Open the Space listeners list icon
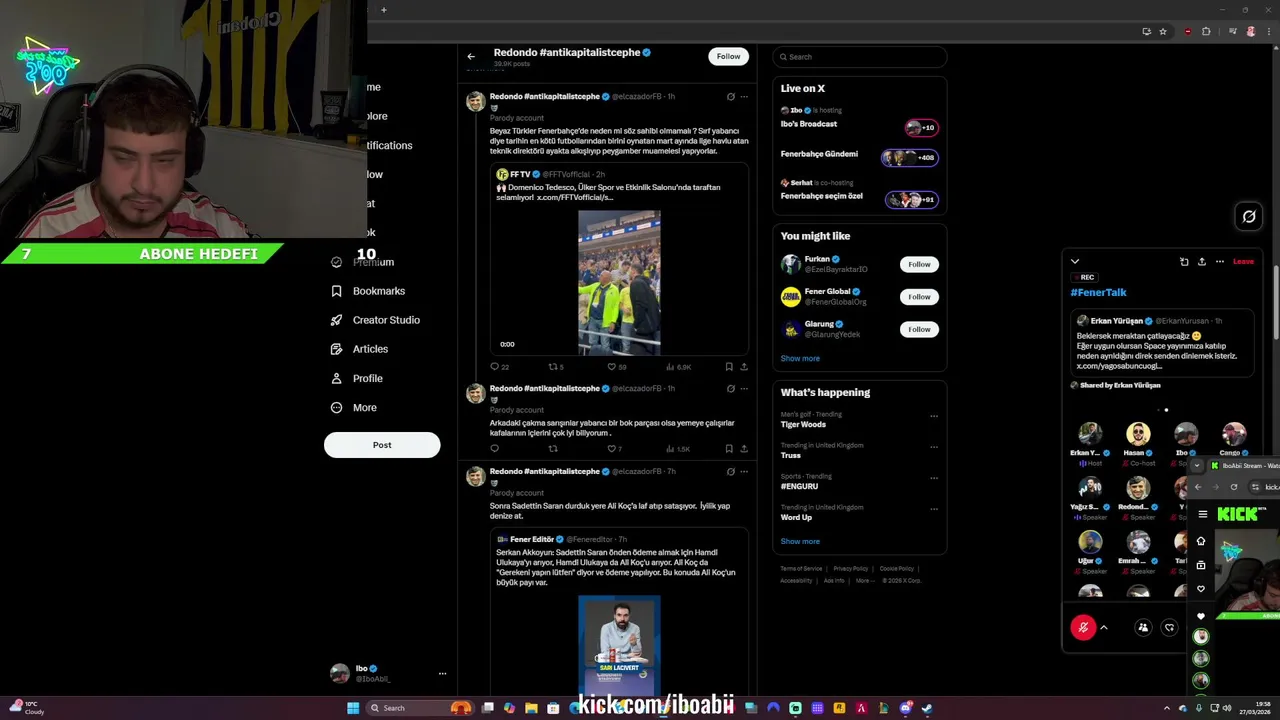This screenshot has width=1280, height=720. coord(1143,627)
